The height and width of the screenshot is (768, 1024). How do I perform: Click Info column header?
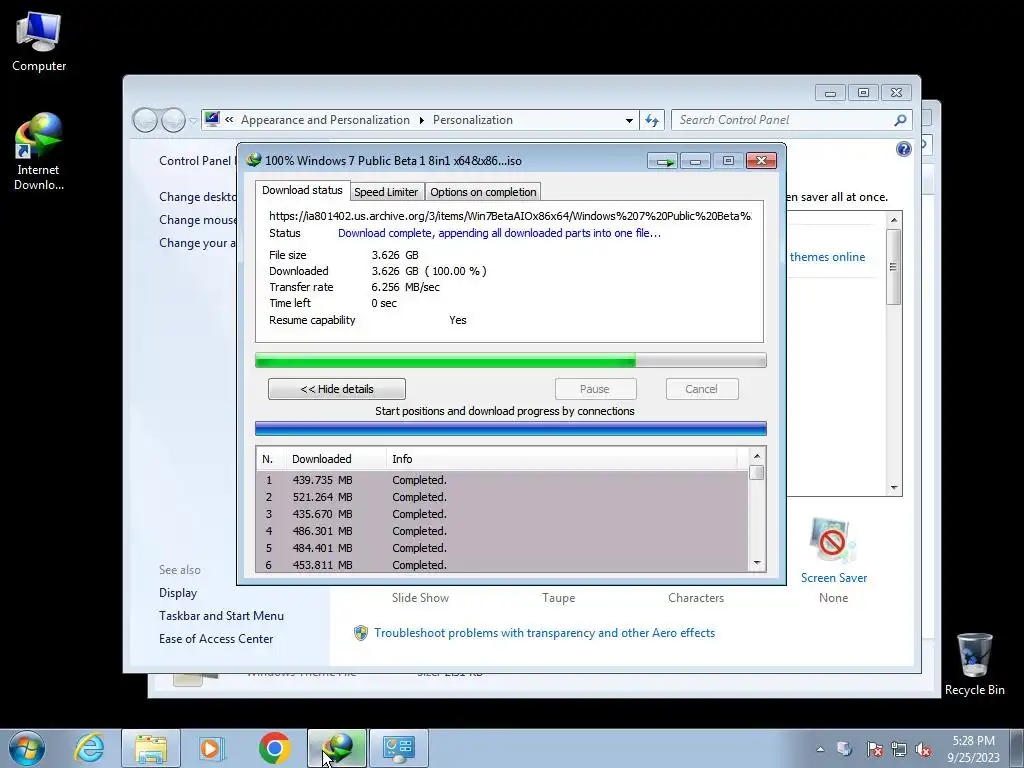pyautogui.click(x=562, y=459)
